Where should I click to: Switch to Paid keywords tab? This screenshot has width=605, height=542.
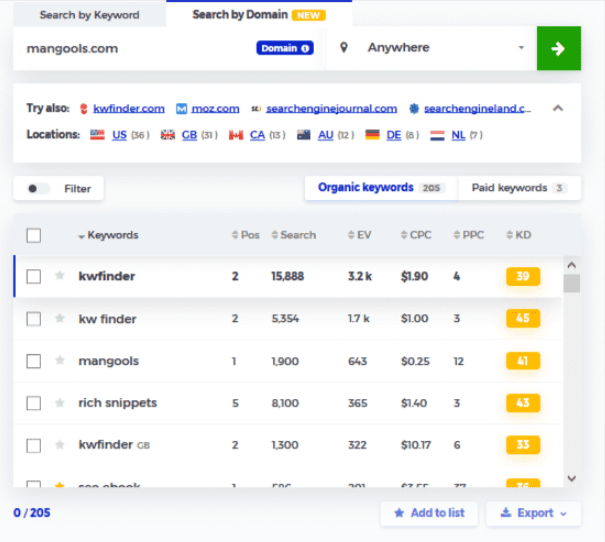[519, 188]
